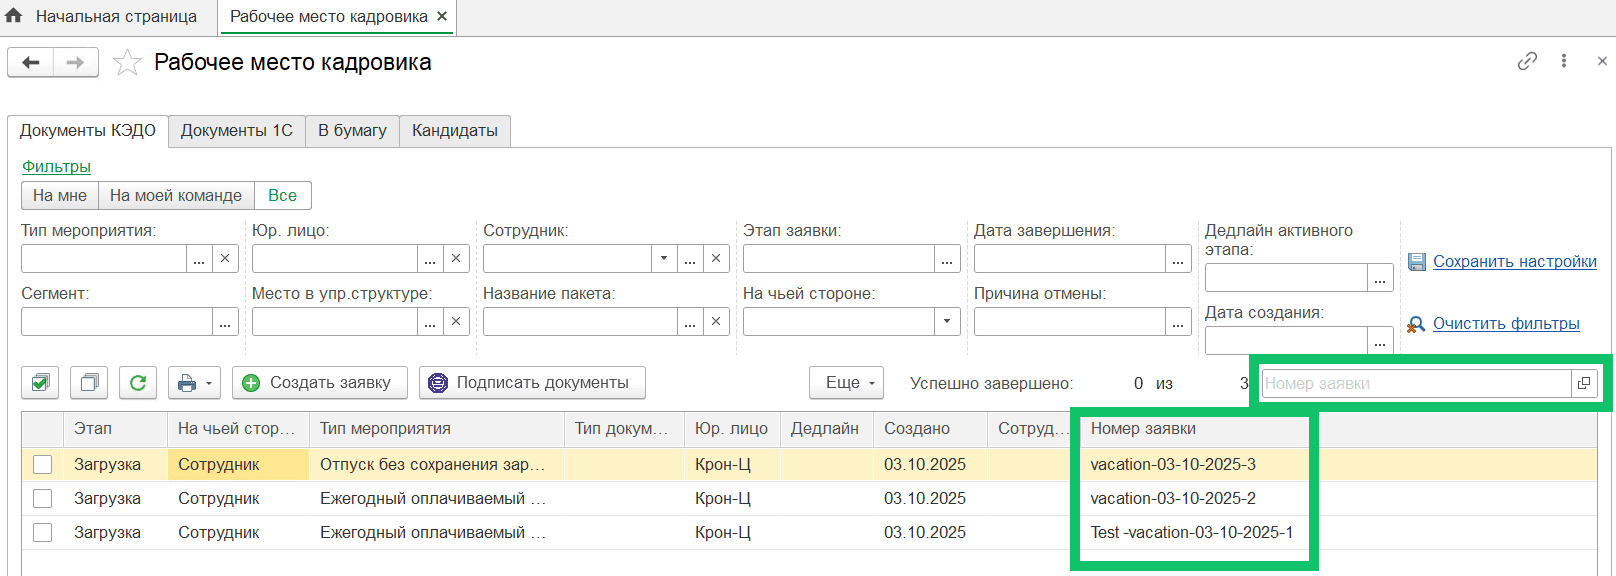1616x576 pixels.
Task: Add page to favorites with star icon
Action: tap(127, 63)
